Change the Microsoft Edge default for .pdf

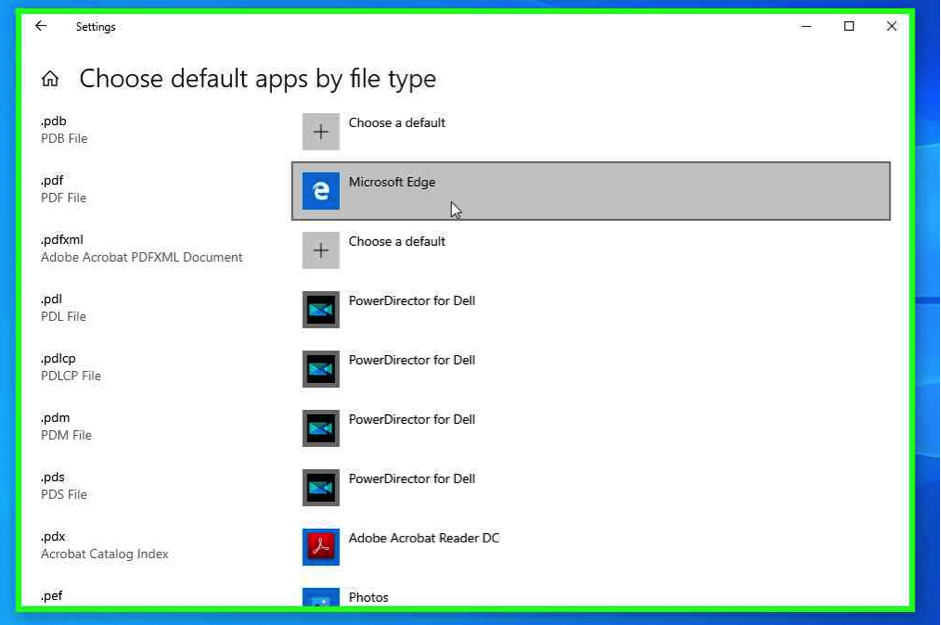392,182
